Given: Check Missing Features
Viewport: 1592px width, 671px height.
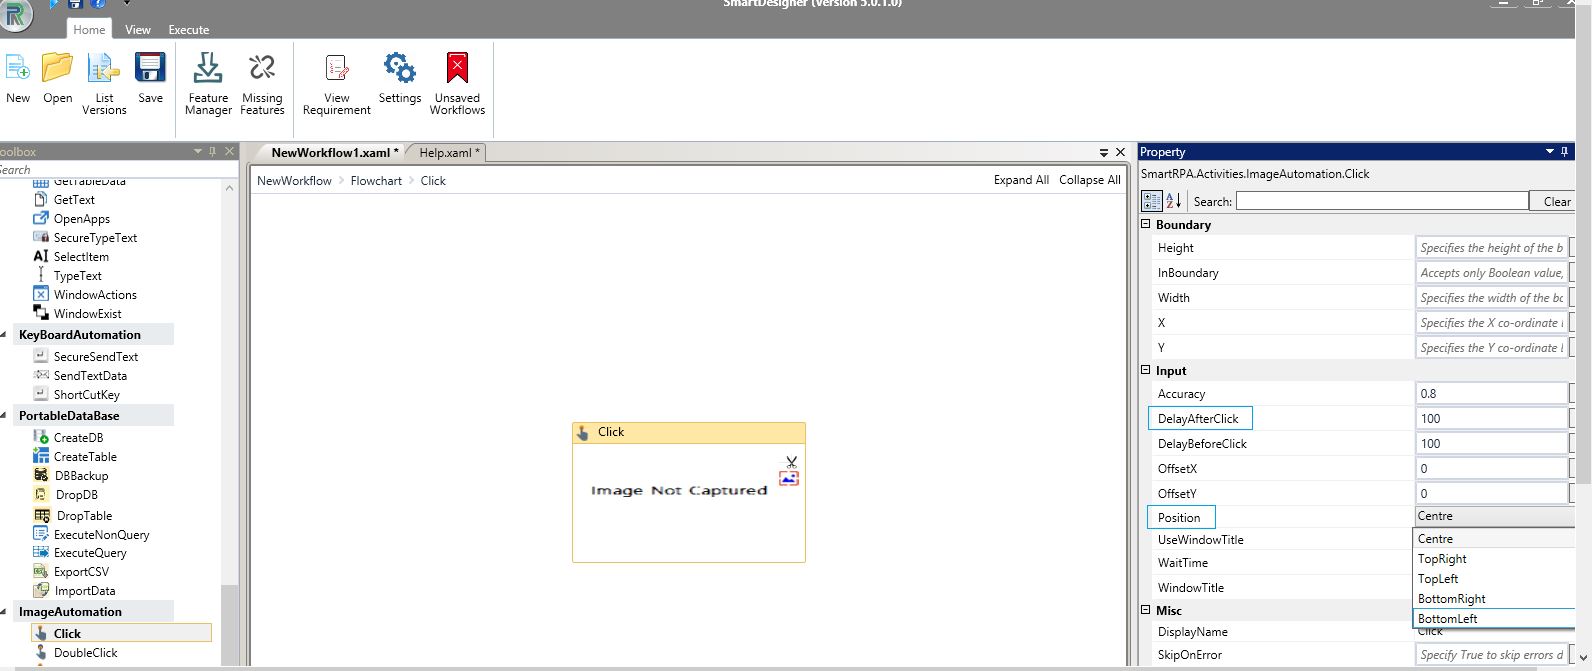Looking at the screenshot, I should click(262, 68).
